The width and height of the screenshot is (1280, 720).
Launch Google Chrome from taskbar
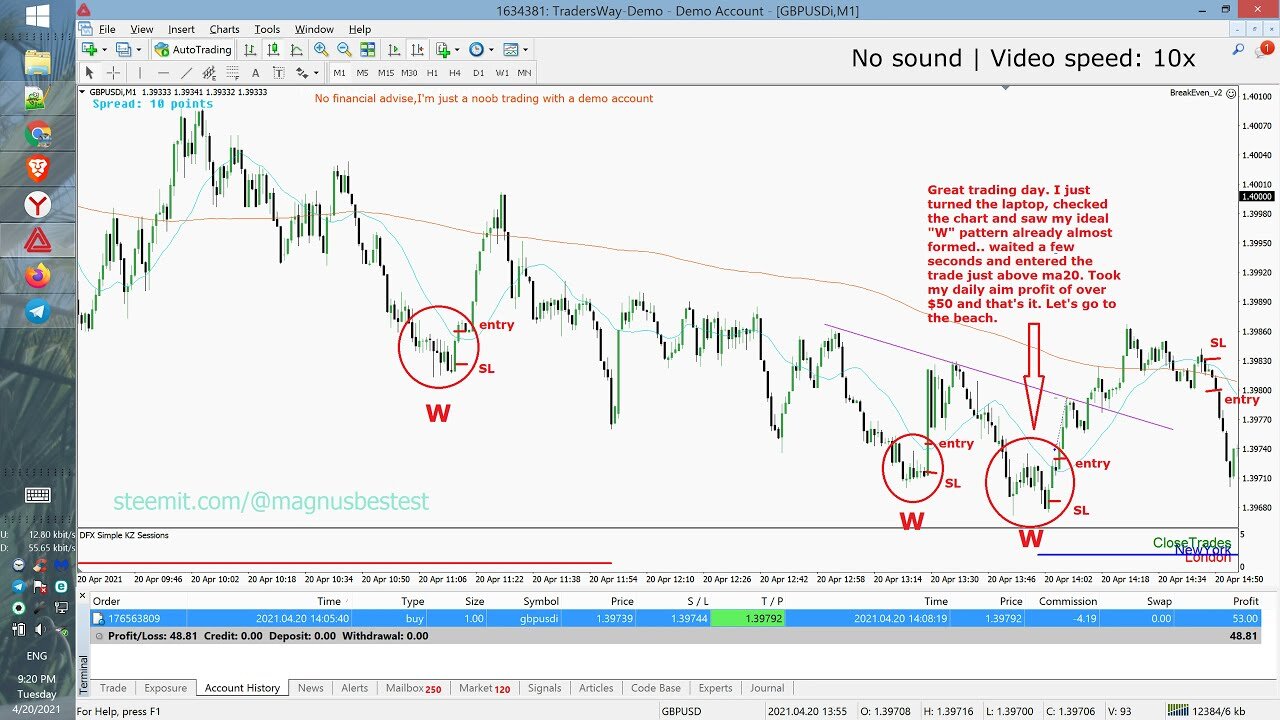click(38, 133)
